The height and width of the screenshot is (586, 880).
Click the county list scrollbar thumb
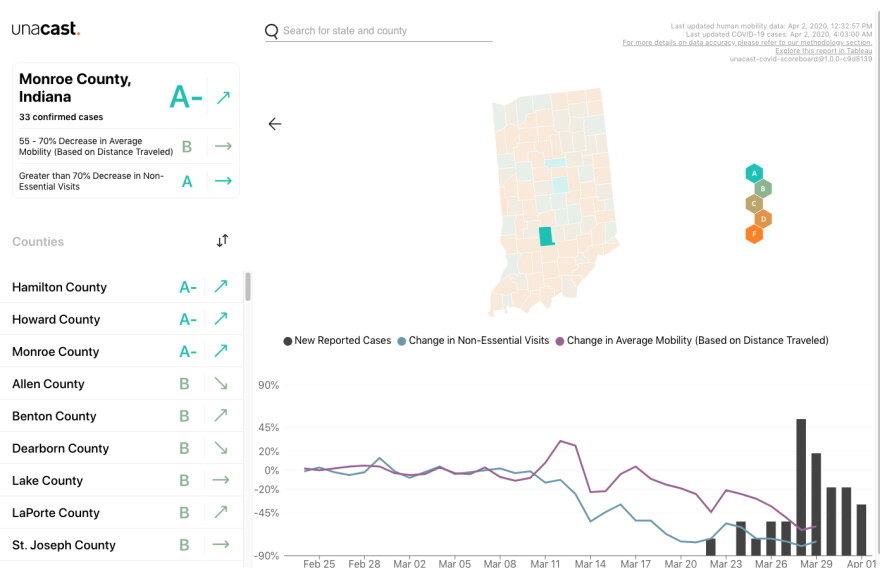point(248,287)
